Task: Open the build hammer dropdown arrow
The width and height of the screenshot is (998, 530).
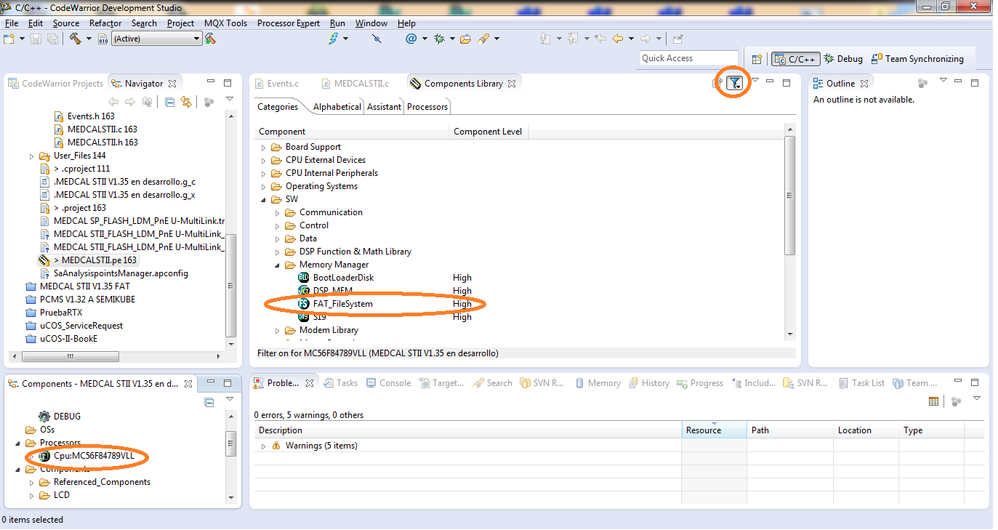Action: (x=88, y=39)
